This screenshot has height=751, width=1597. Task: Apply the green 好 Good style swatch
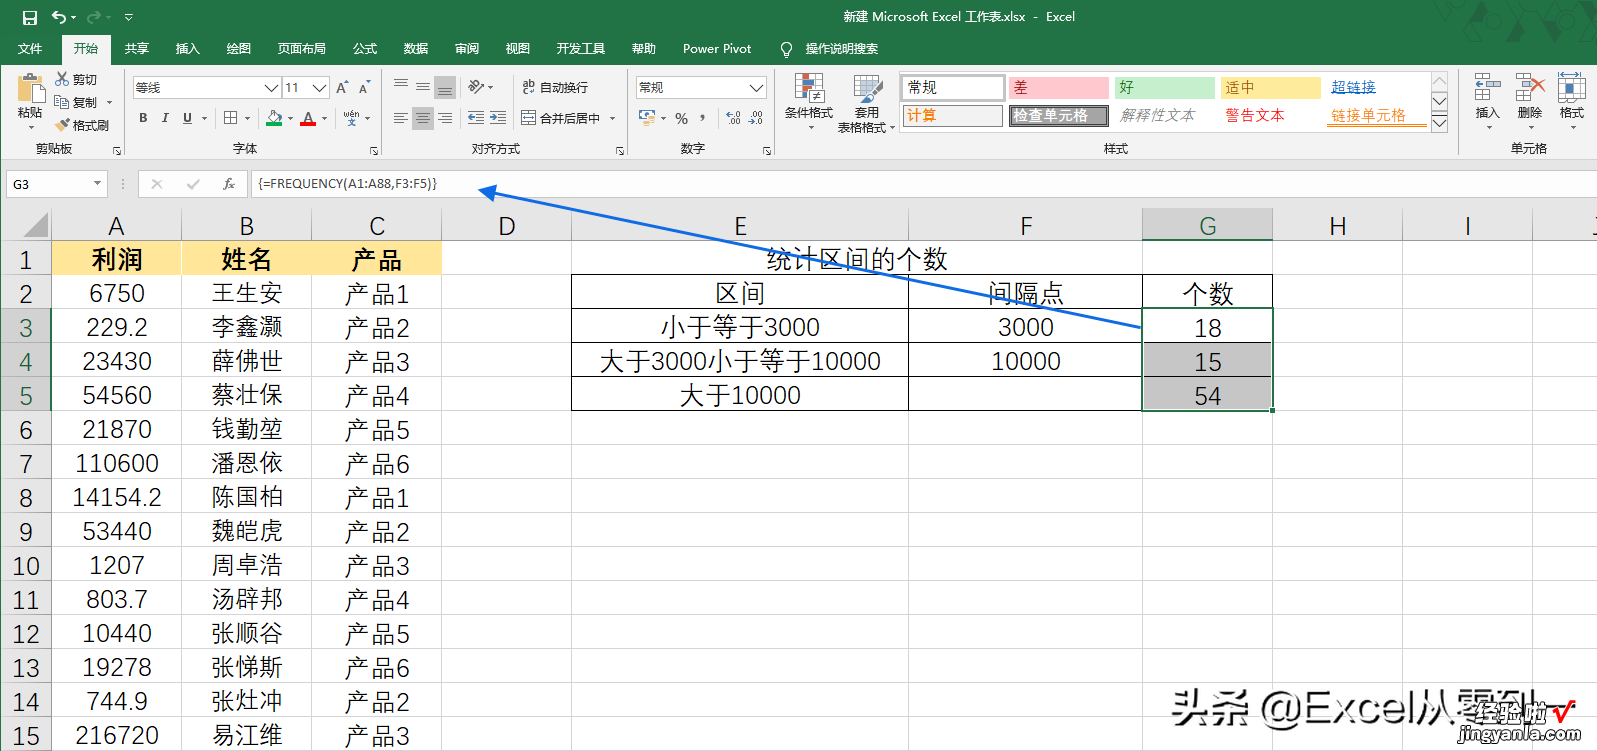click(x=1165, y=87)
